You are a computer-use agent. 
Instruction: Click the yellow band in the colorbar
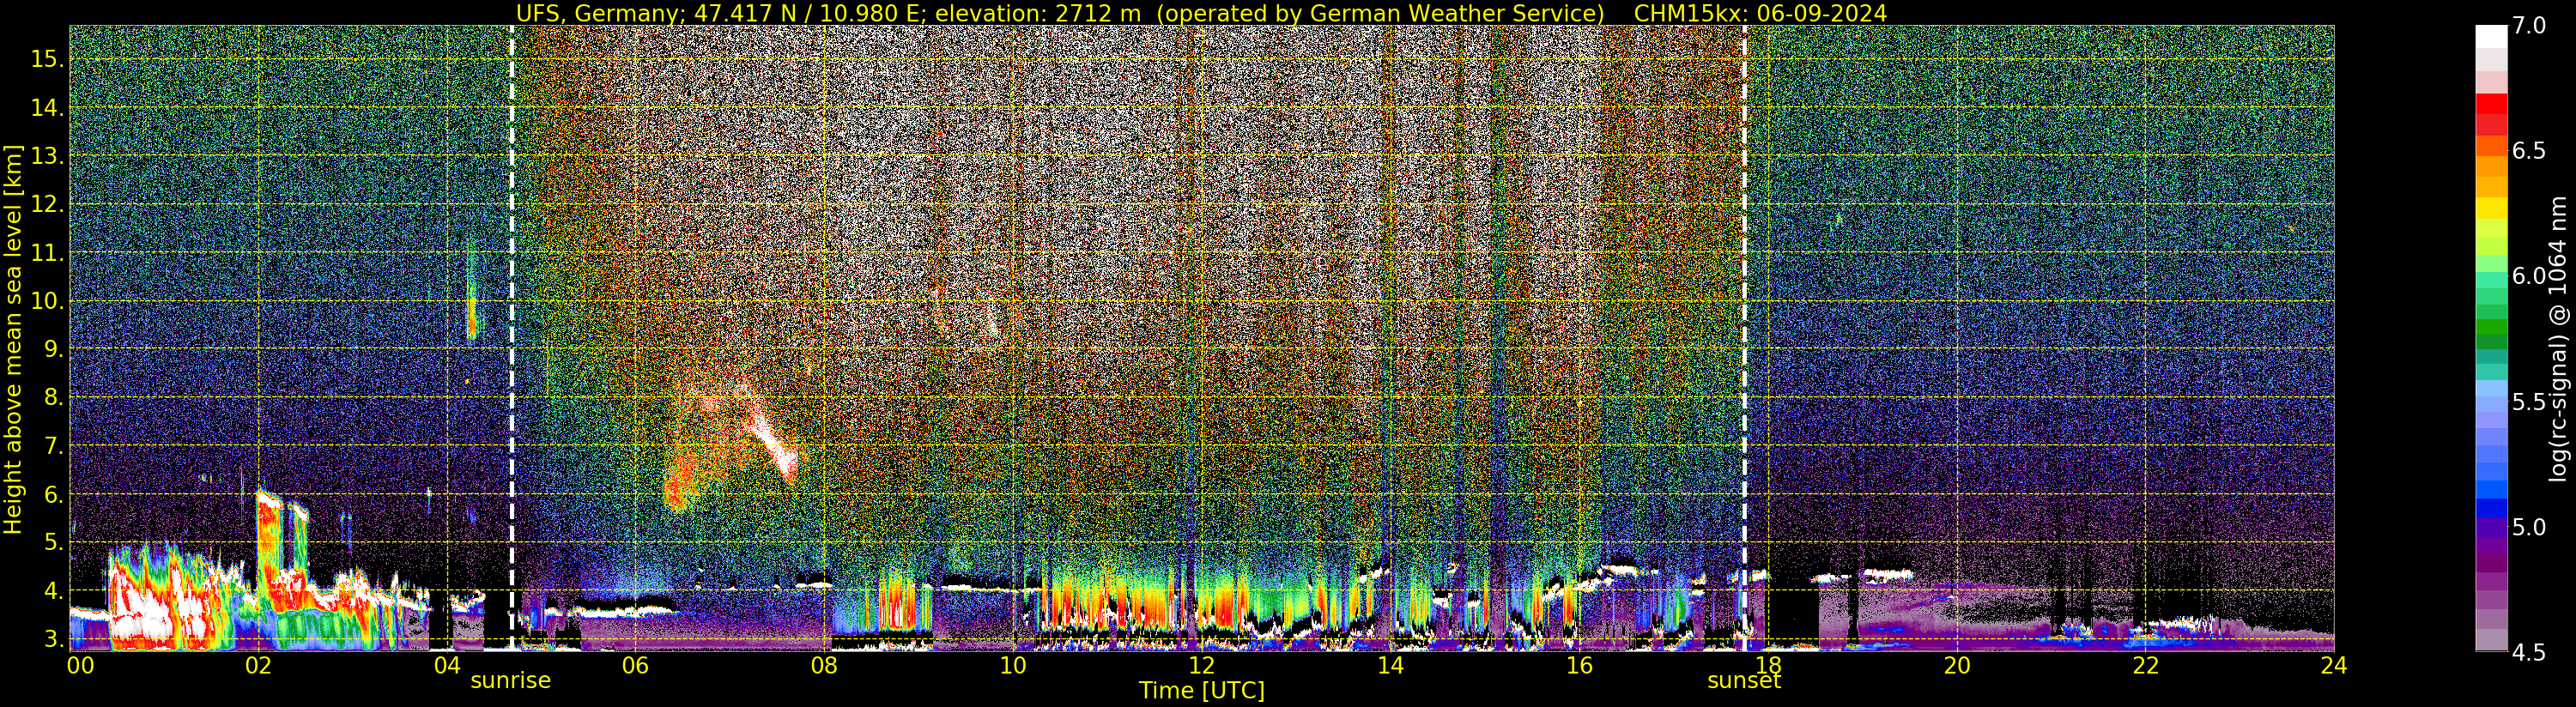coord(2491,207)
